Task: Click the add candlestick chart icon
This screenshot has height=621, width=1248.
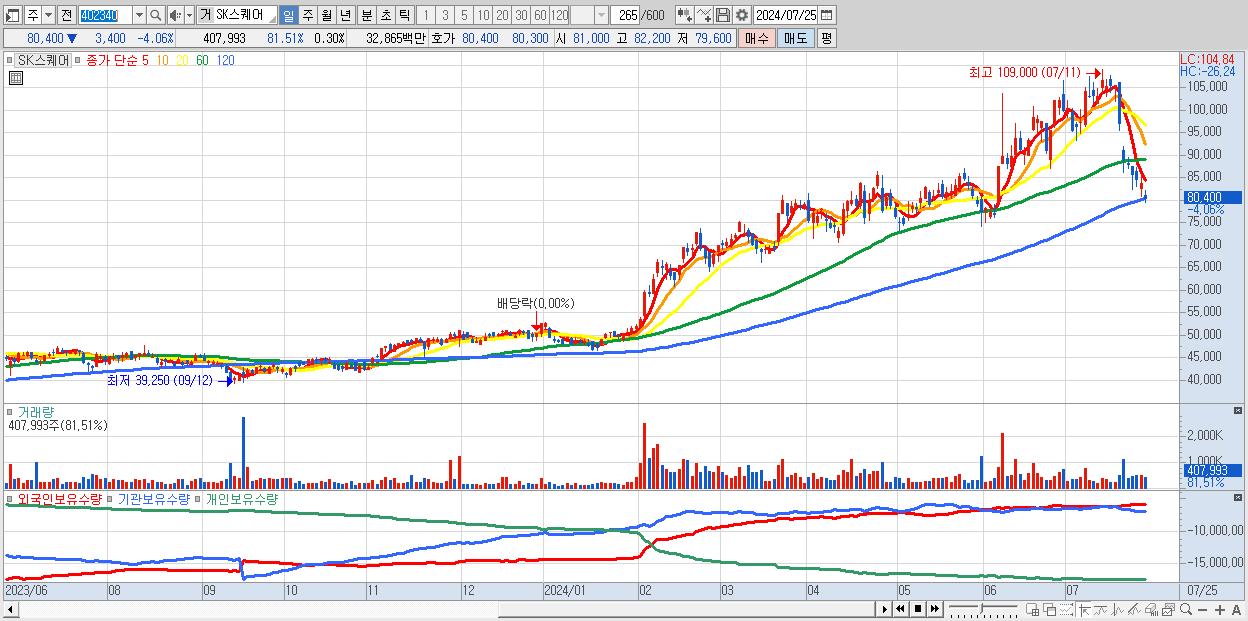Action: [684, 16]
